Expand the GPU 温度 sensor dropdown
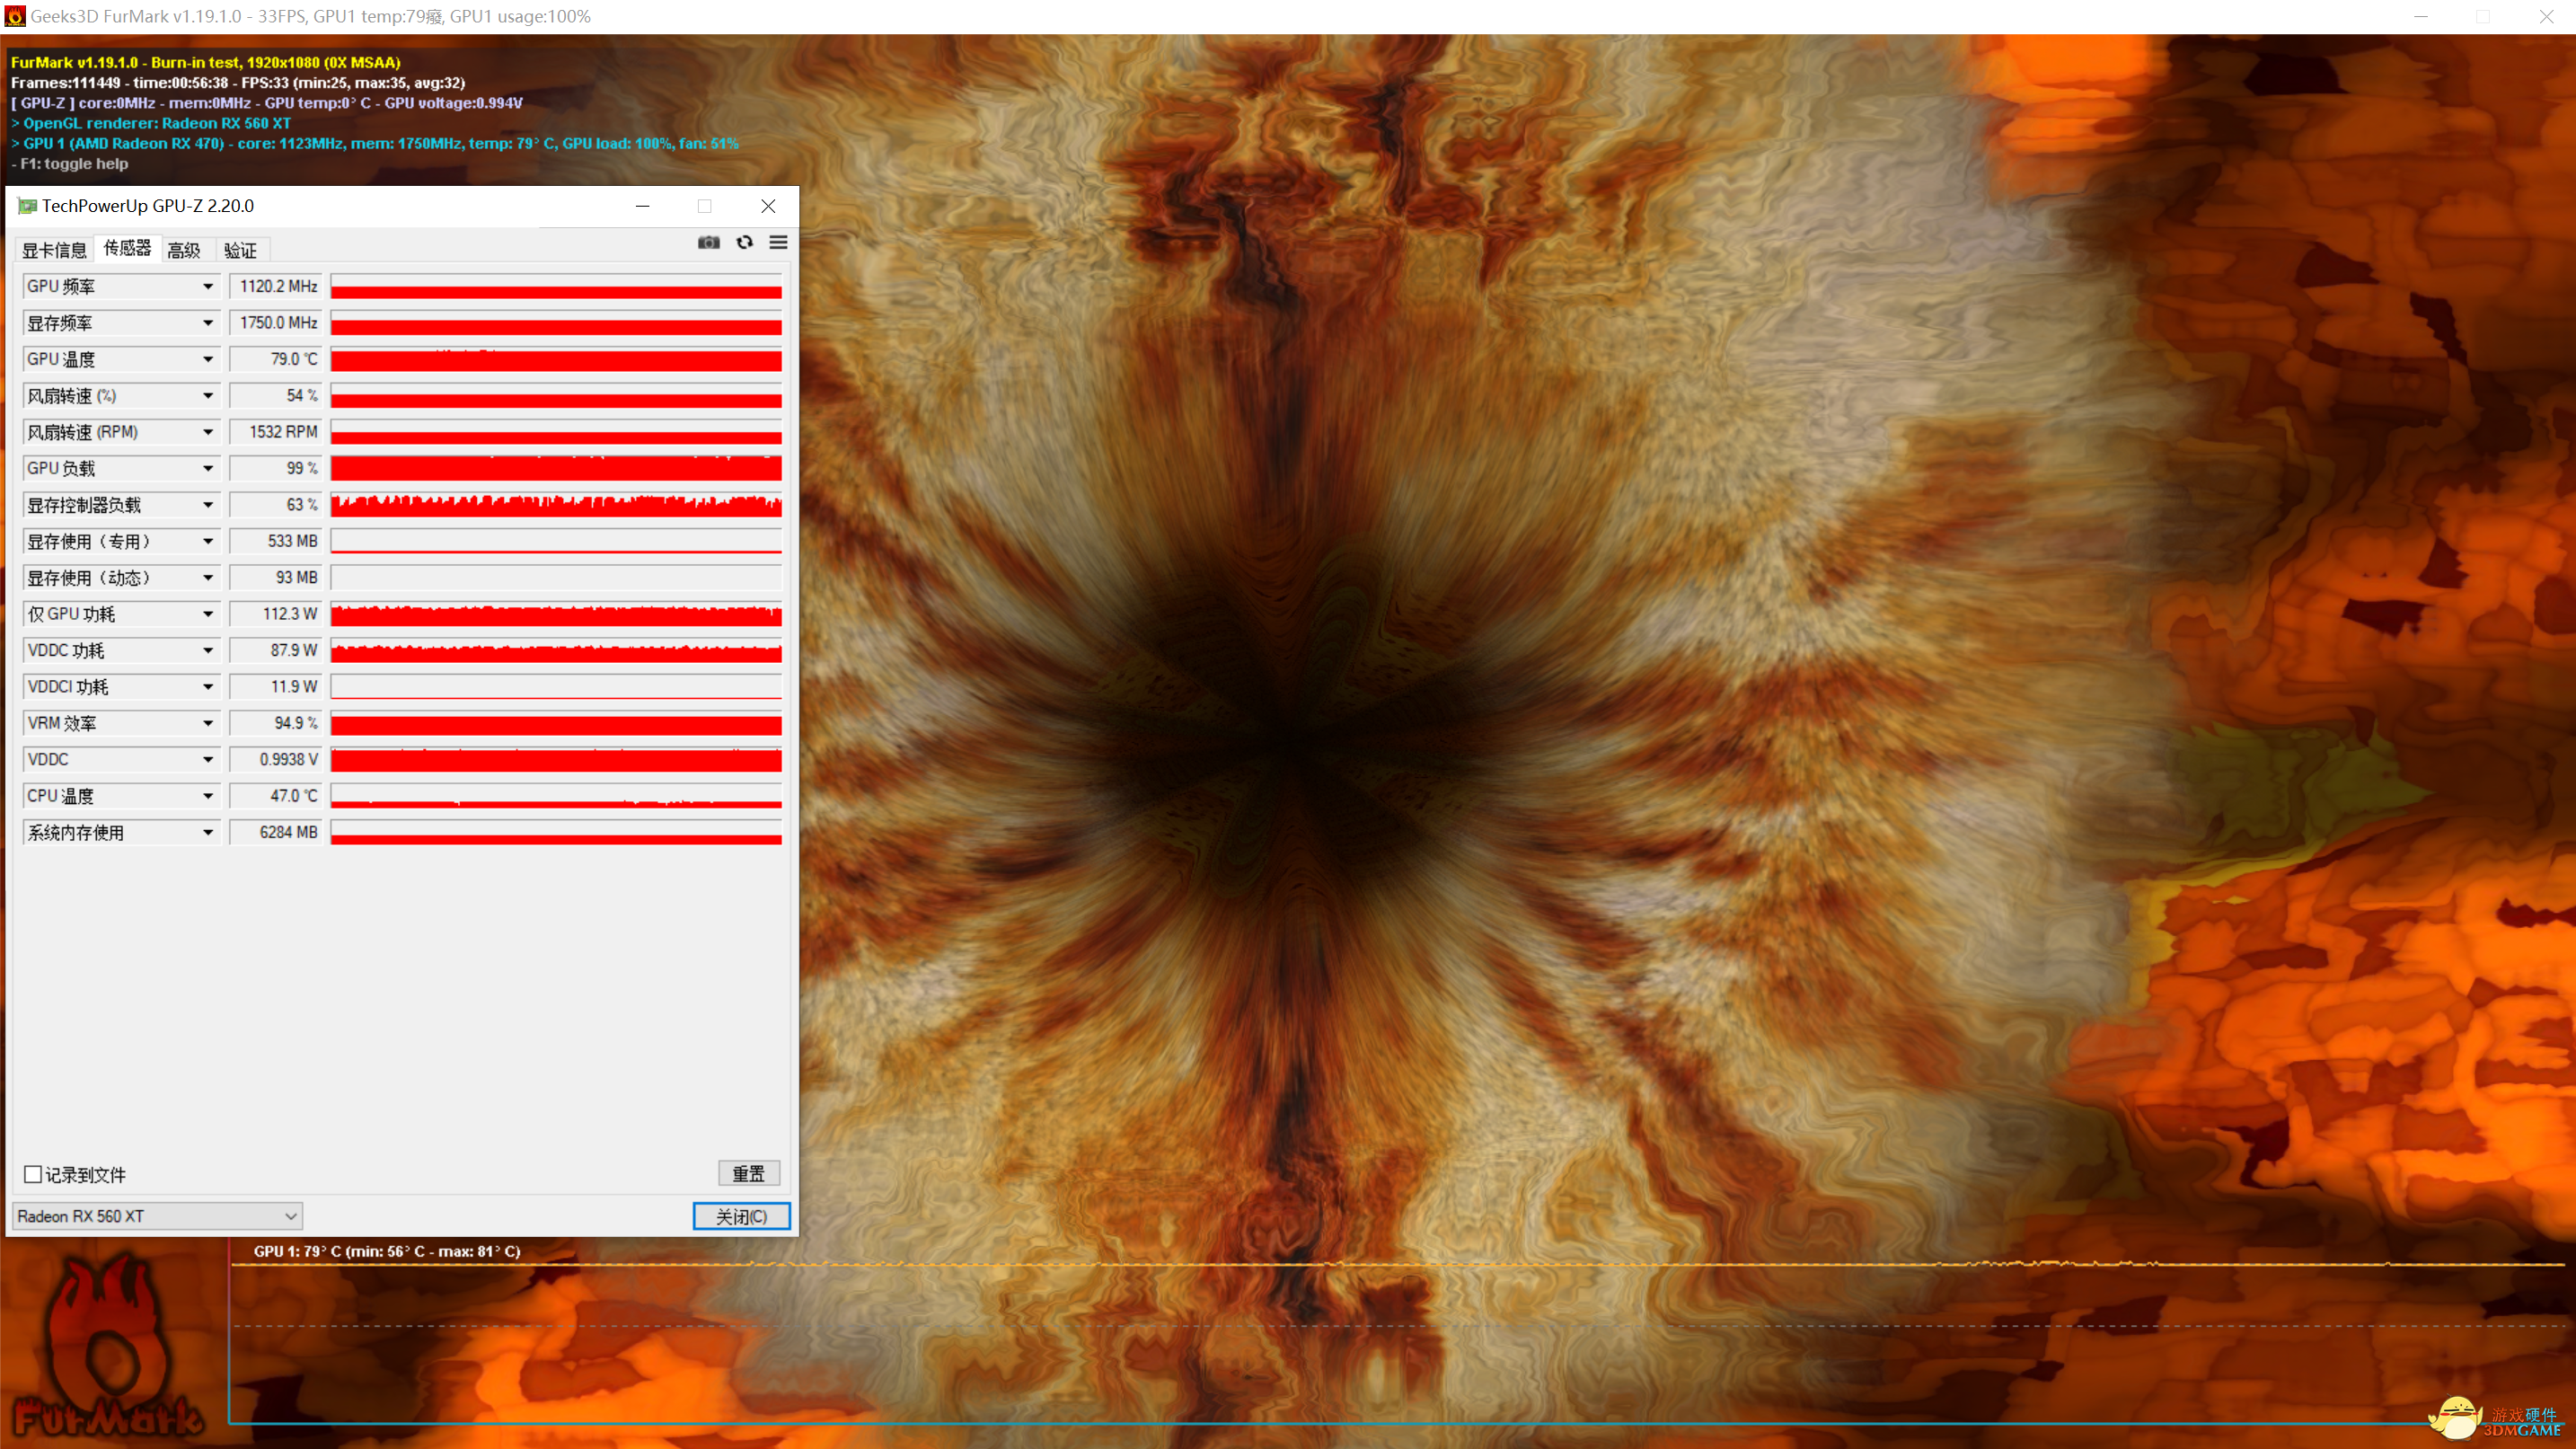2576x1449 pixels. [x=207, y=359]
